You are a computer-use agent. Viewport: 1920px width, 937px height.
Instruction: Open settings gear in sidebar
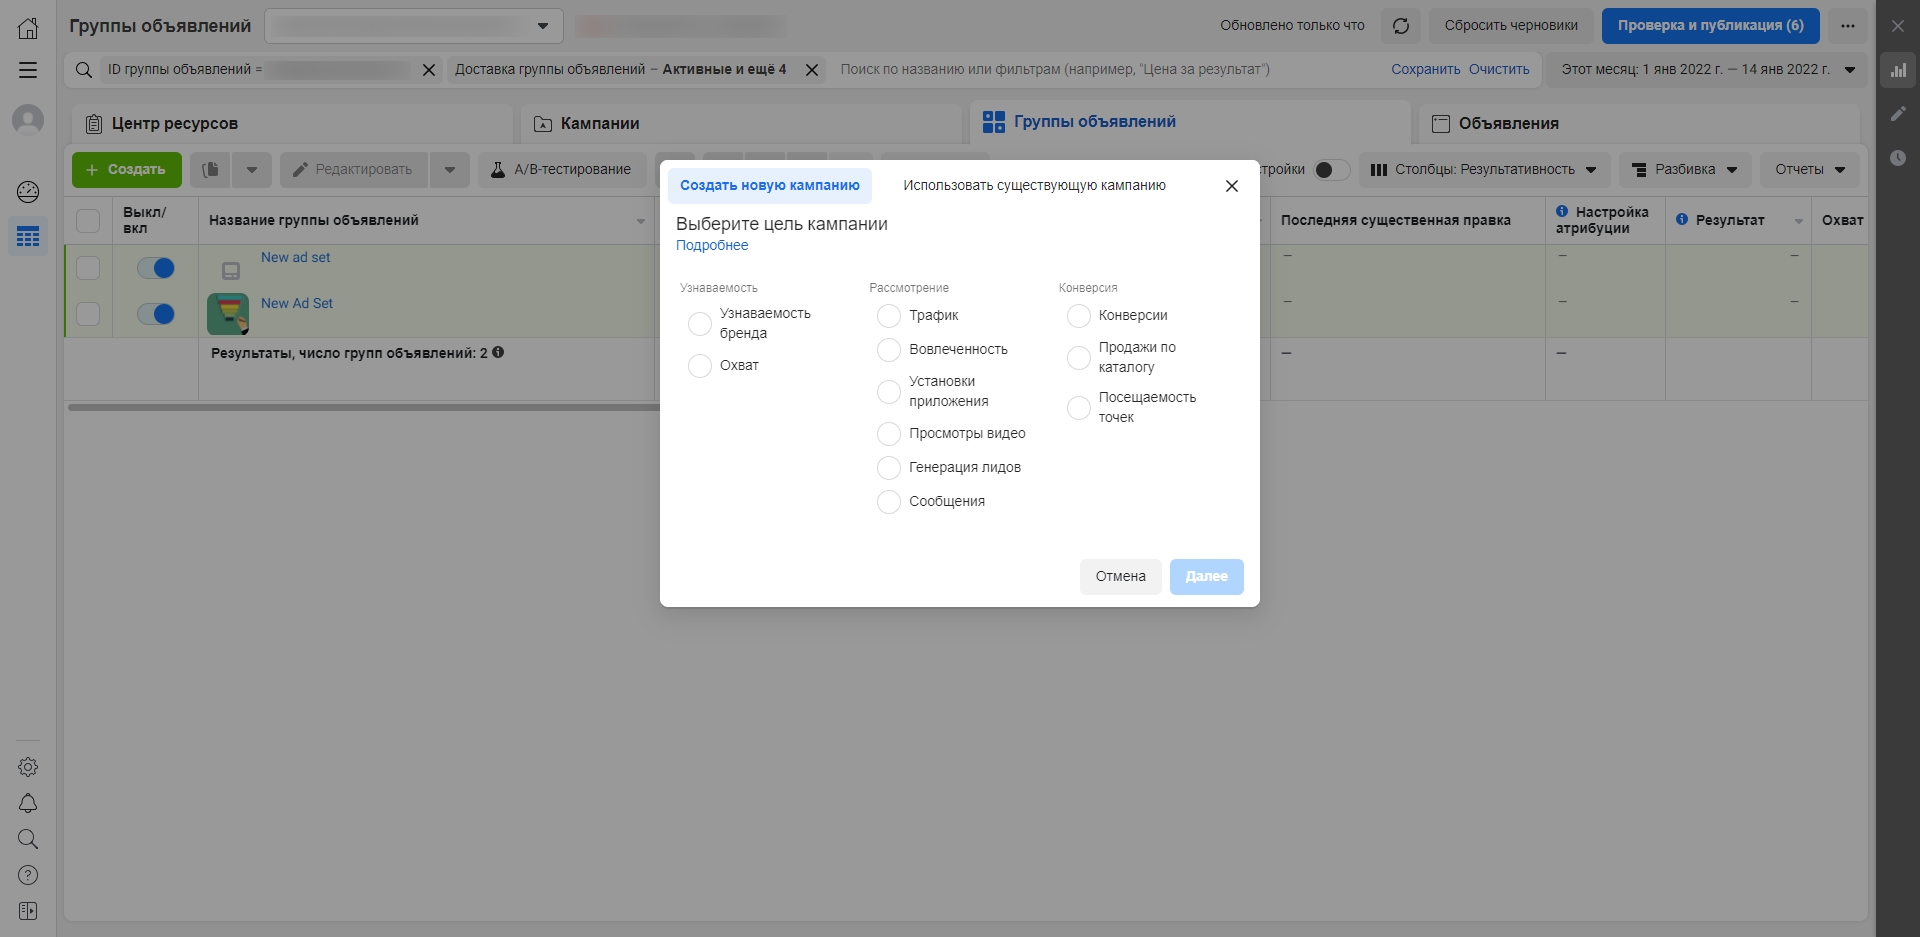click(x=28, y=767)
